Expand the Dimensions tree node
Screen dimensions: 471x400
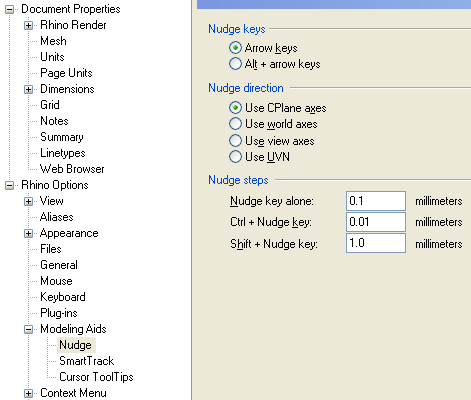[29, 89]
